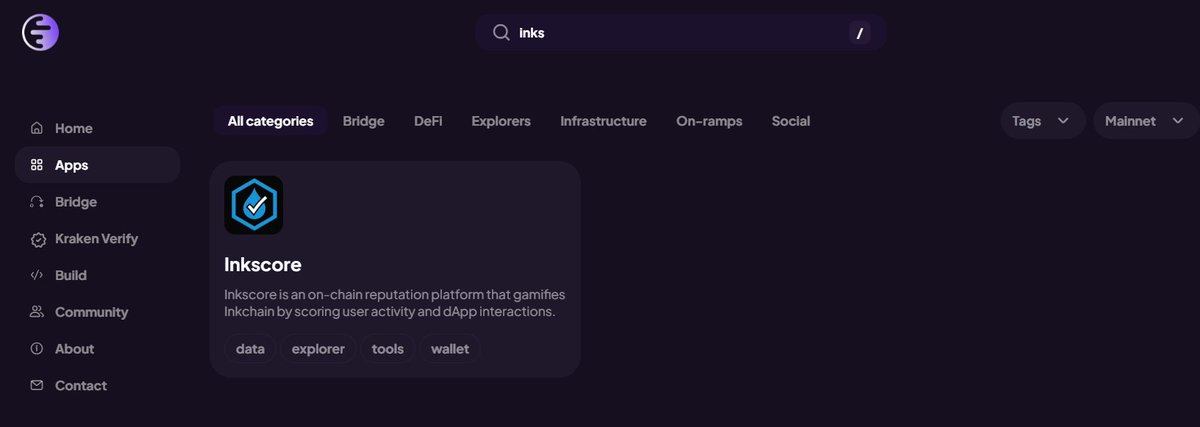Click the Inkscore card title
This screenshot has height=427, width=1200.
pyautogui.click(x=263, y=265)
